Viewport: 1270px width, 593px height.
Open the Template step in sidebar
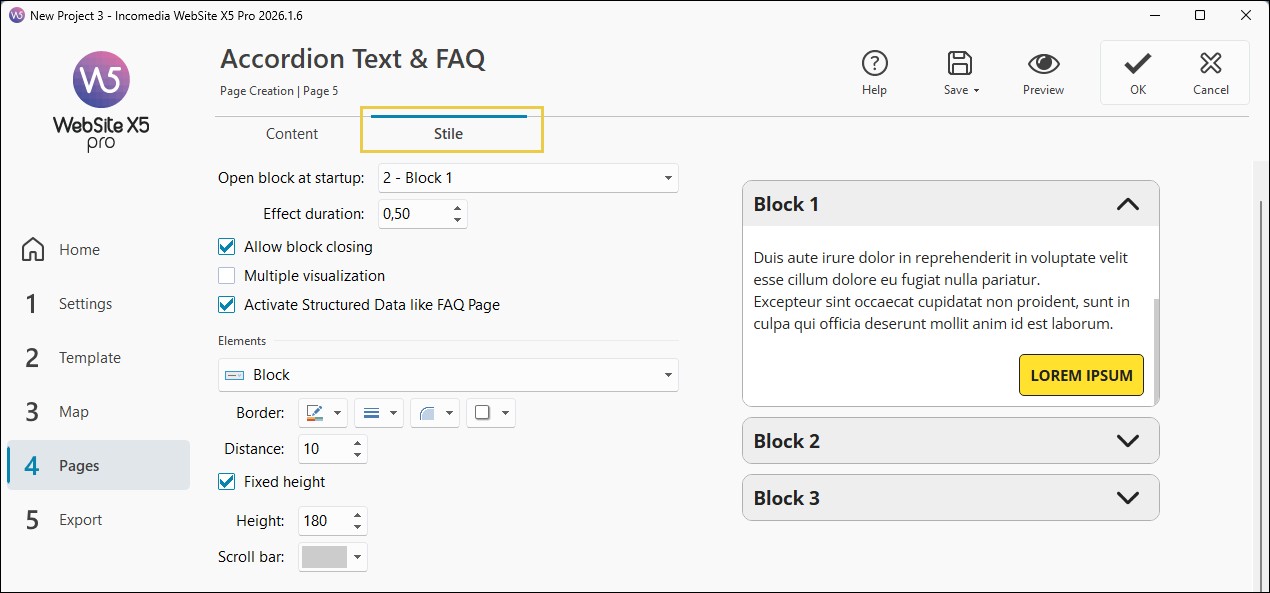[89, 358]
